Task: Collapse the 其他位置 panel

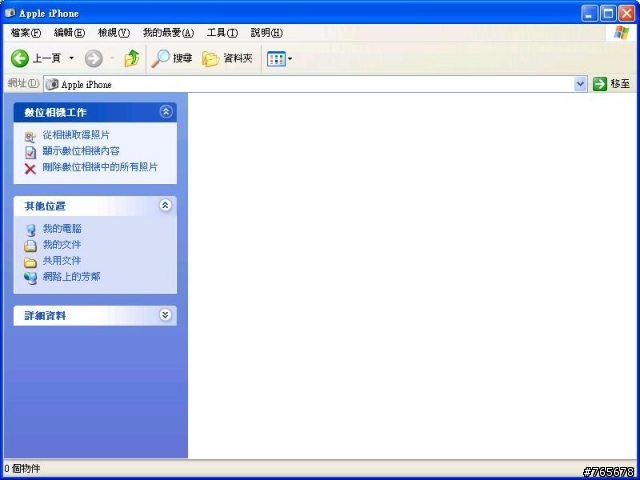Action: 165,205
